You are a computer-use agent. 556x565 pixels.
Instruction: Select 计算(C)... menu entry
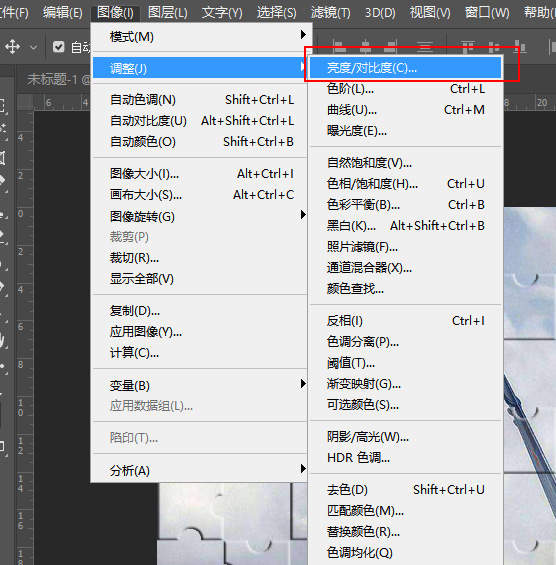tap(200, 352)
